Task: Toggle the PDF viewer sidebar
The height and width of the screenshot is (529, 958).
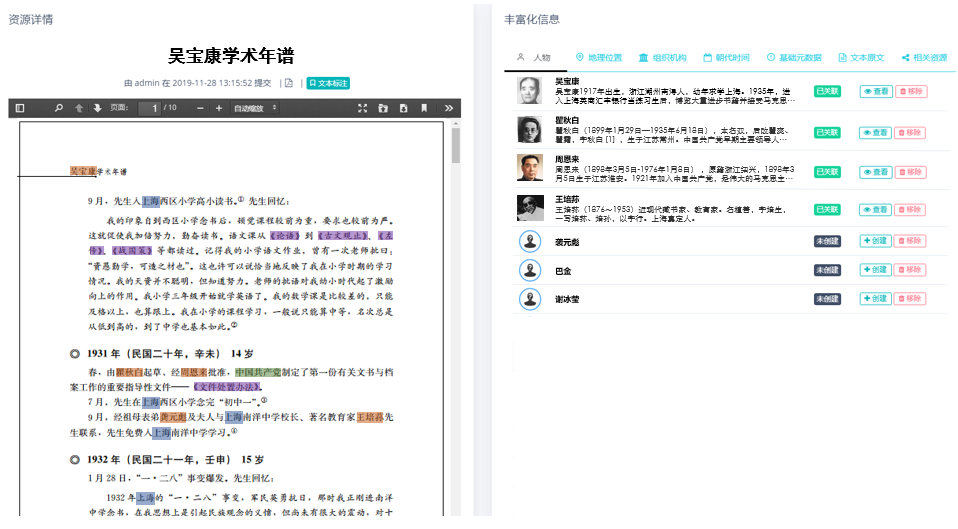Action: click(x=20, y=108)
